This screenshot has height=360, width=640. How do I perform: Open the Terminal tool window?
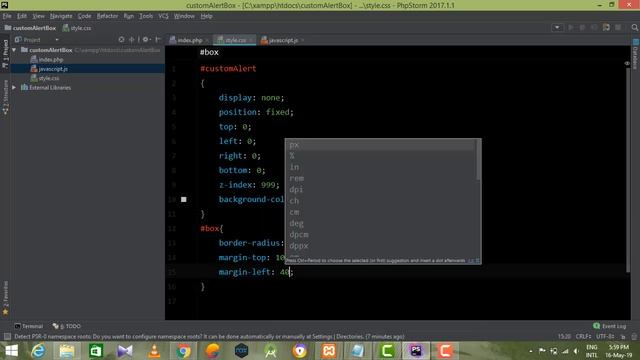point(29,326)
